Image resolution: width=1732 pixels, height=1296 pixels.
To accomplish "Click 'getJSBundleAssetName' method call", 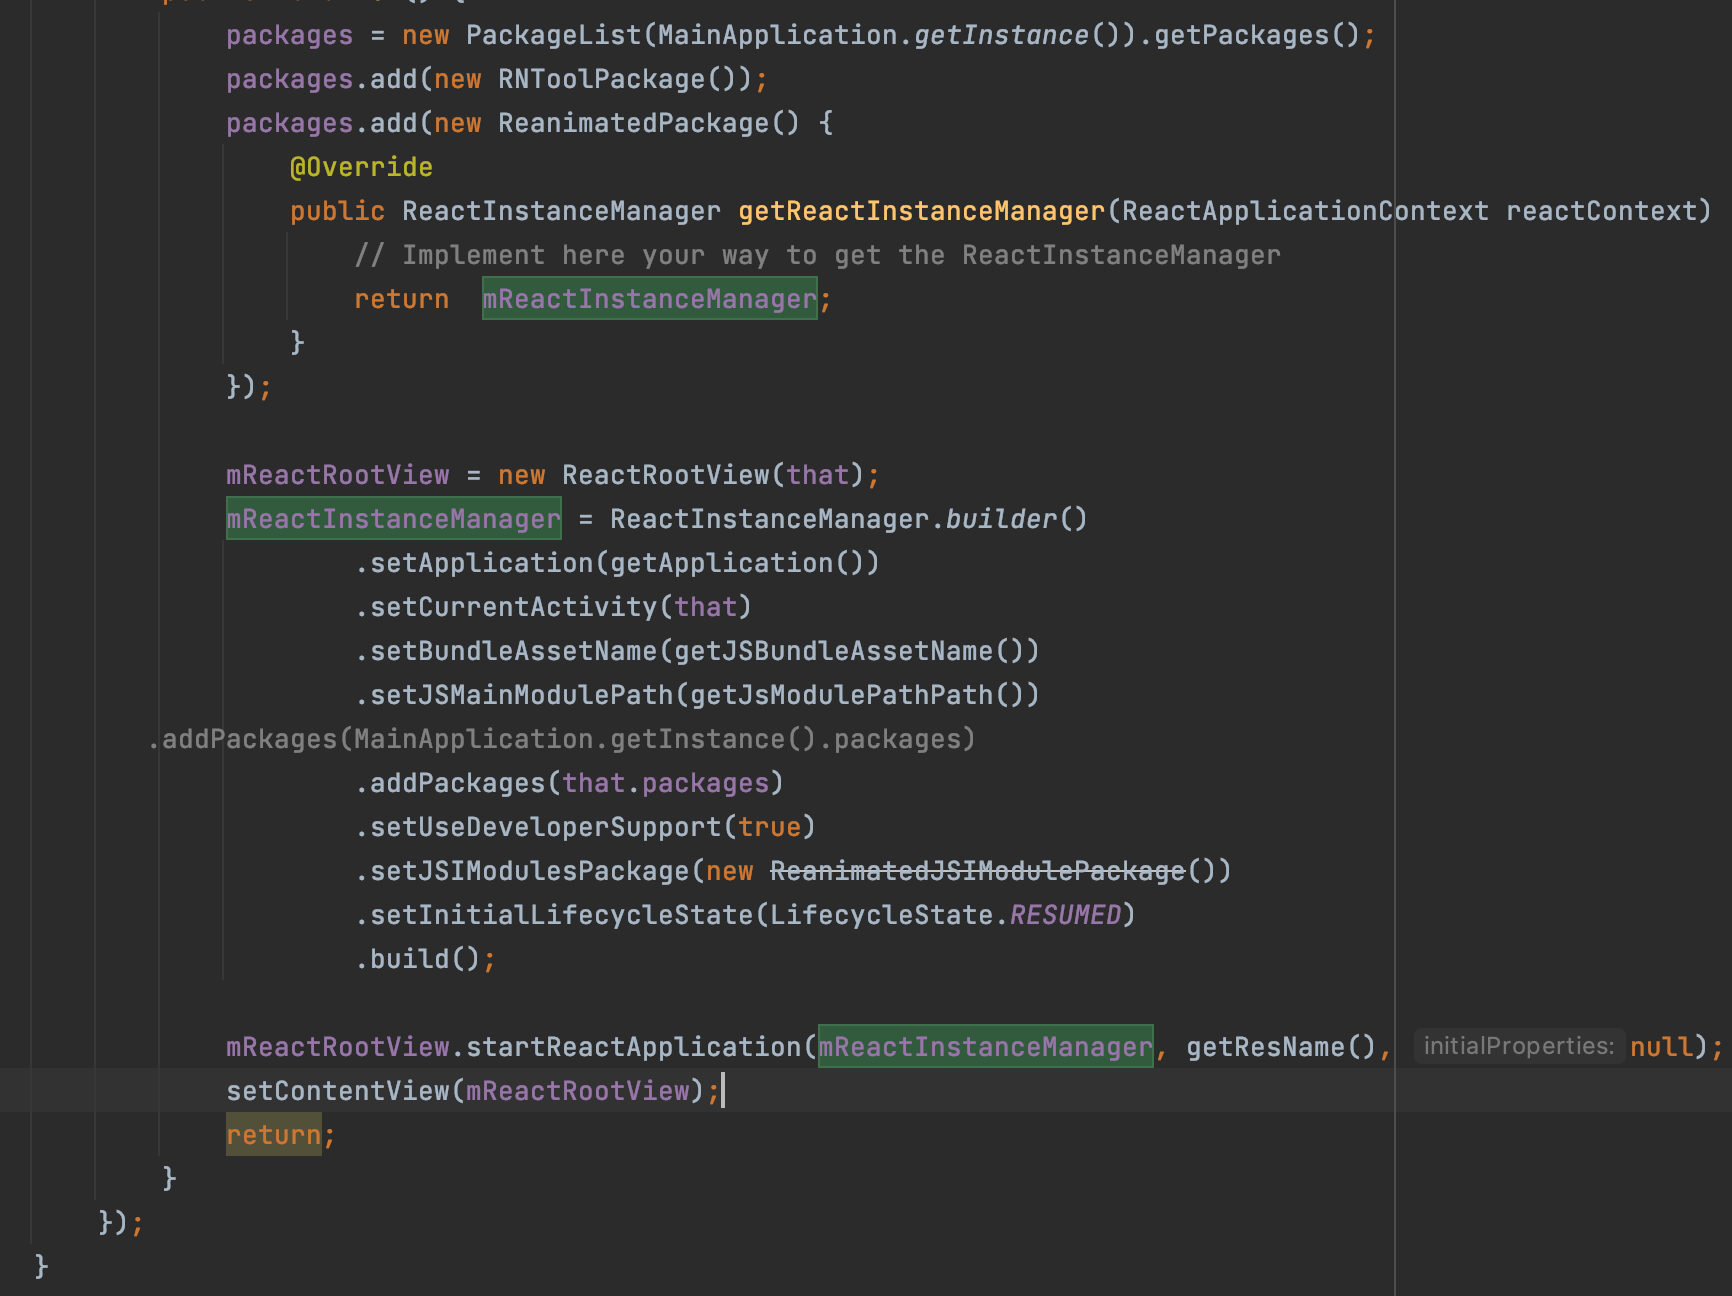I will coord(833,651).
